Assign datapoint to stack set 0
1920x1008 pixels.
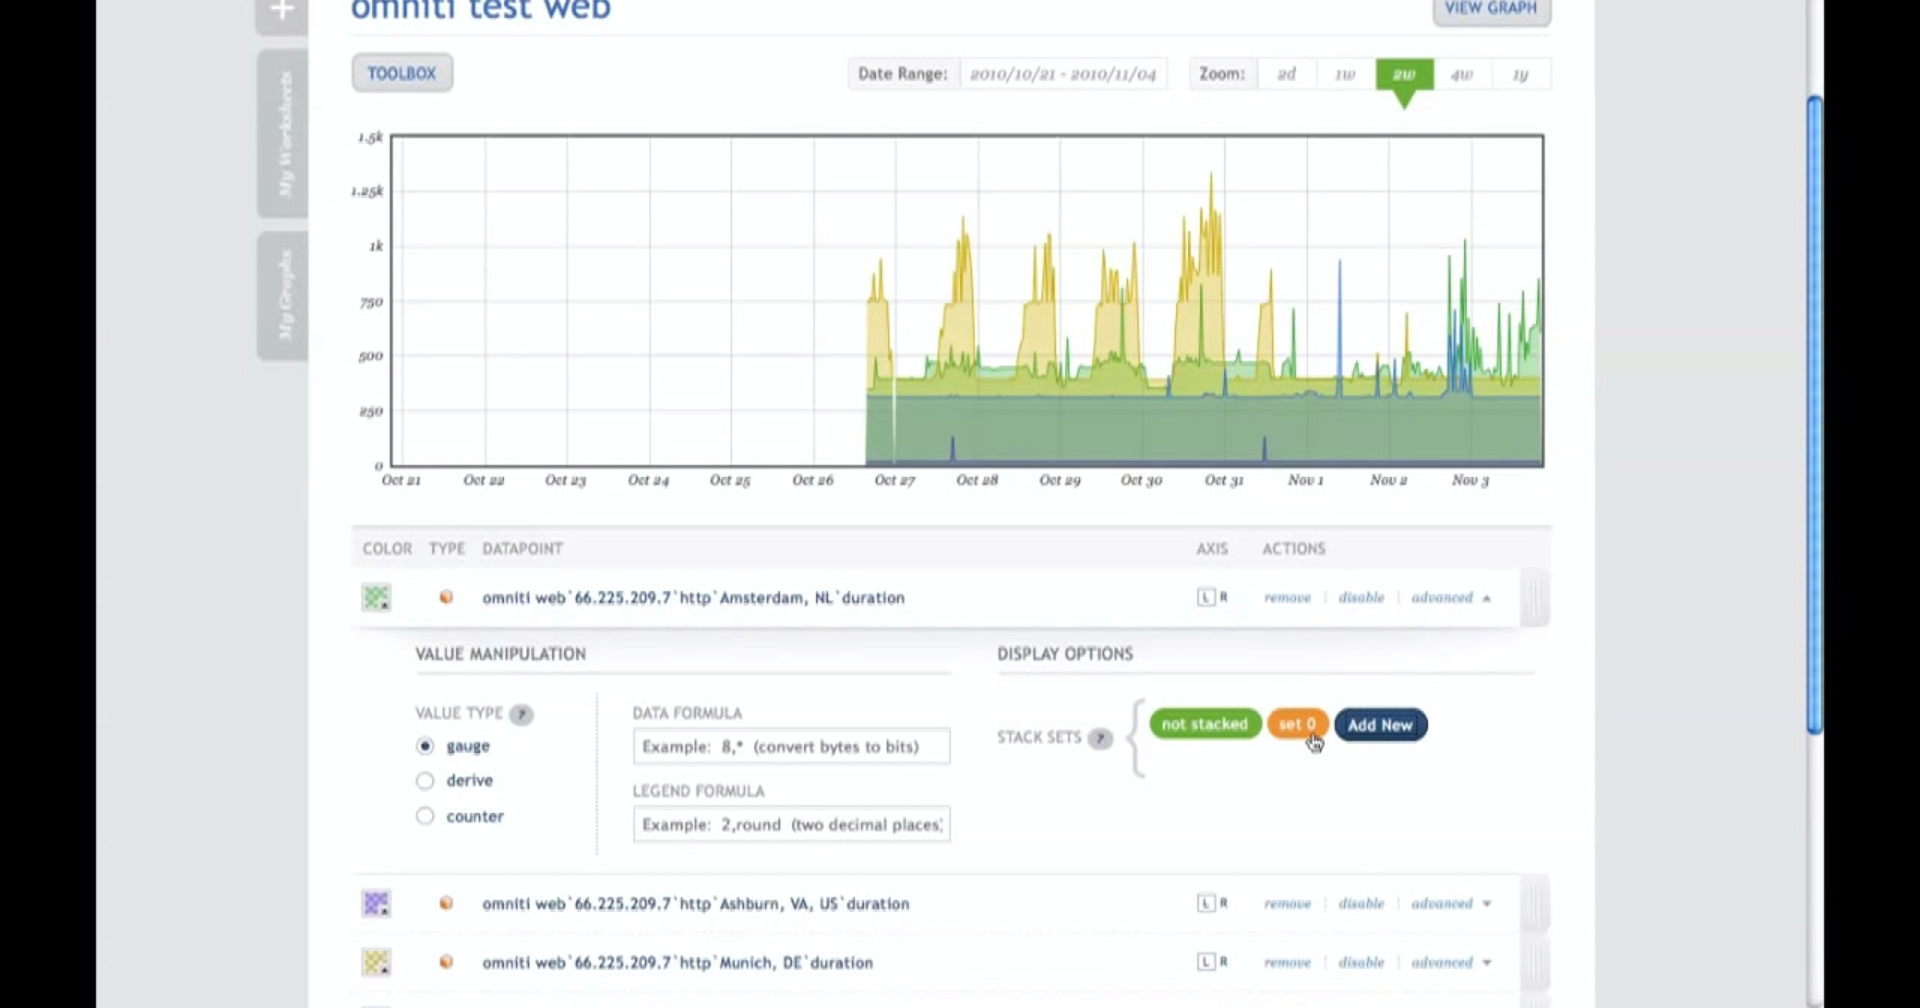[x=1297, y=724]
